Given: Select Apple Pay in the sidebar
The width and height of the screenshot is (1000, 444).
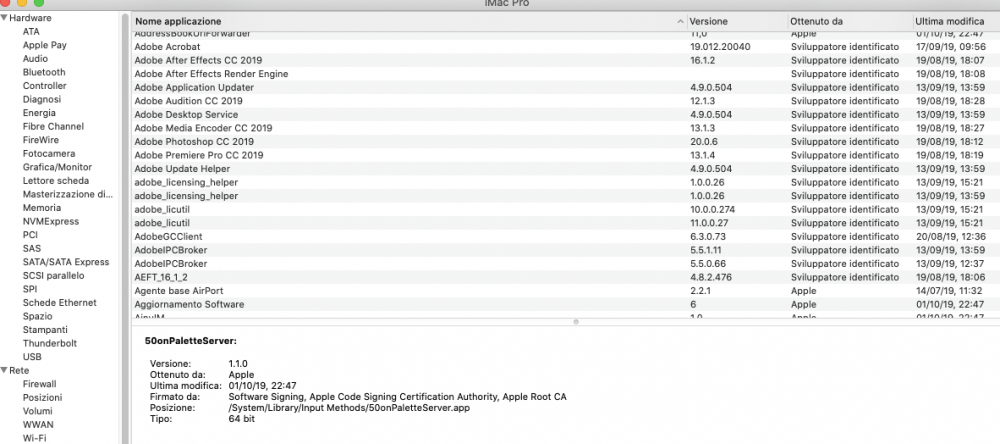Looking at the screenshot, I should click(x=45, y=45).
